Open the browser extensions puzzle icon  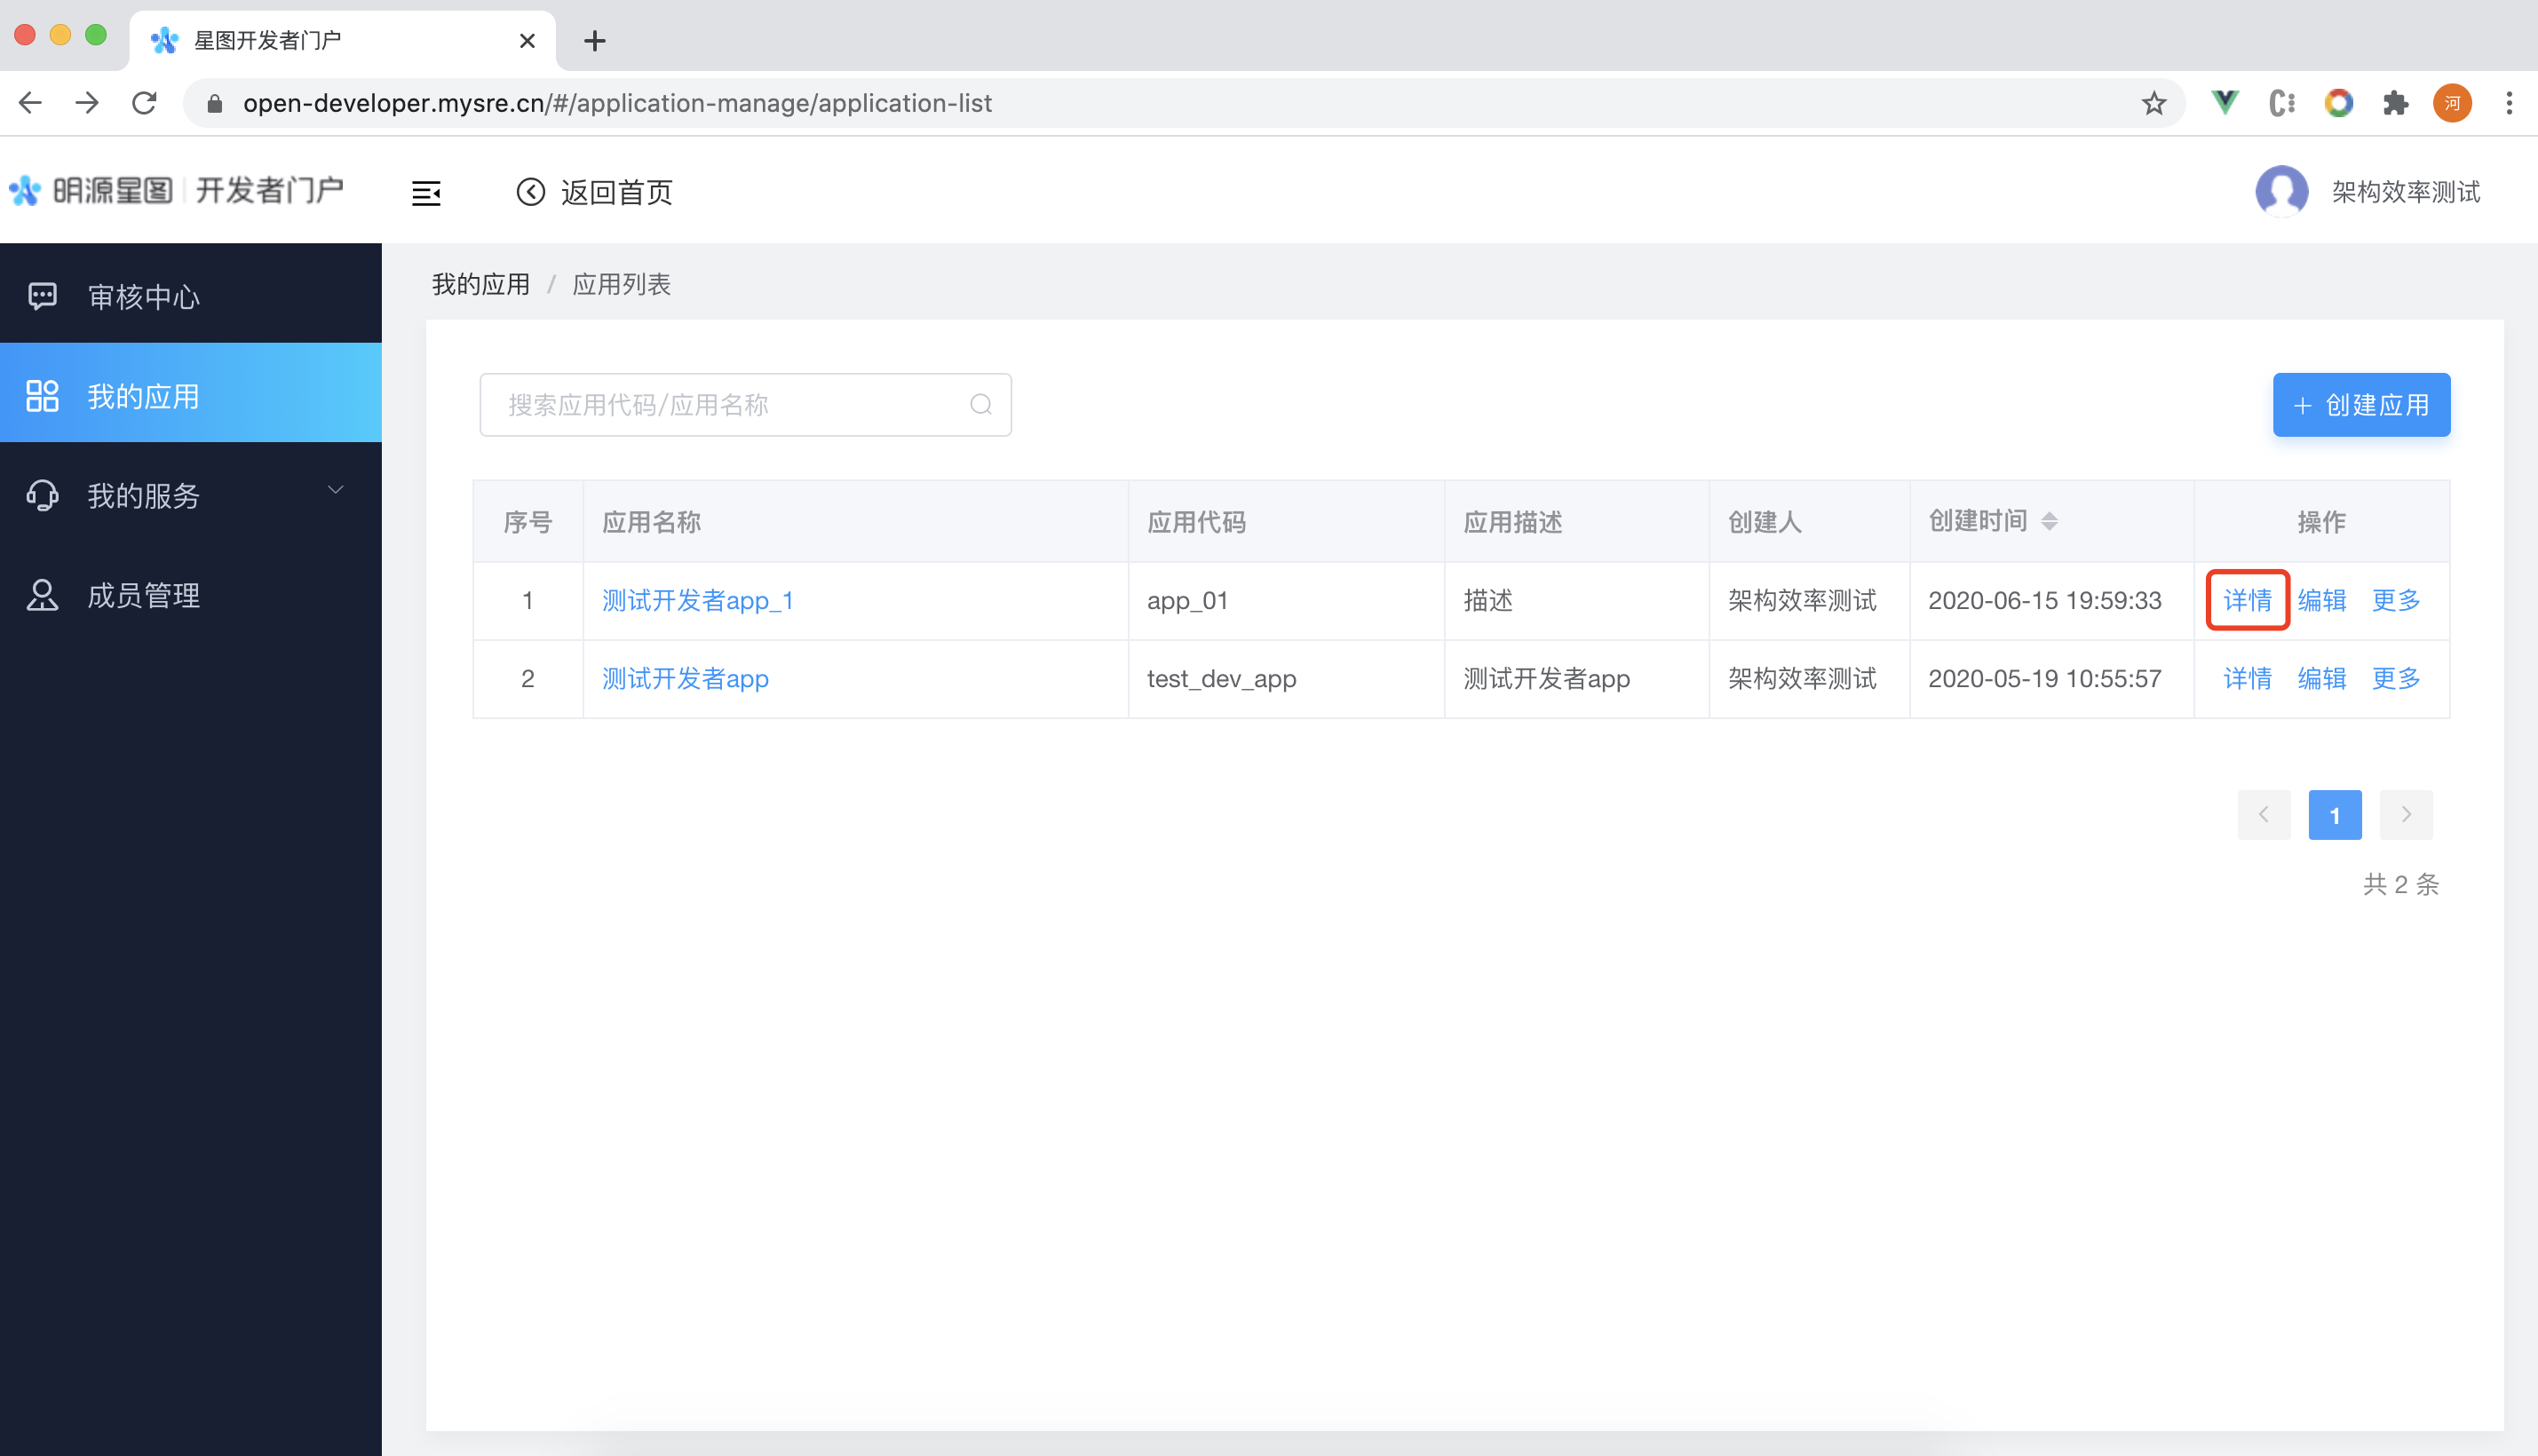point(2395,103)
